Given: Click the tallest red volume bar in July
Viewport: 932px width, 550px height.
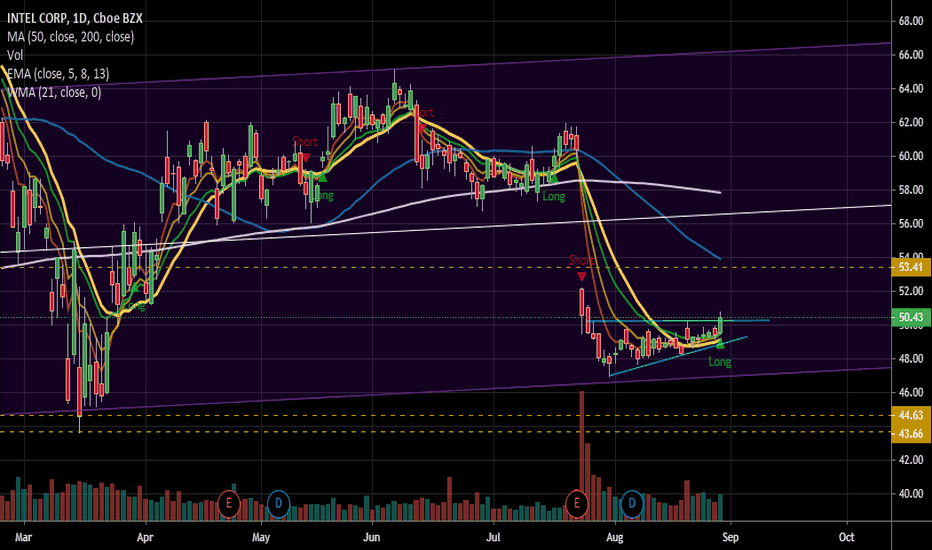Looking at the screenshot, I should click(582, 455).
